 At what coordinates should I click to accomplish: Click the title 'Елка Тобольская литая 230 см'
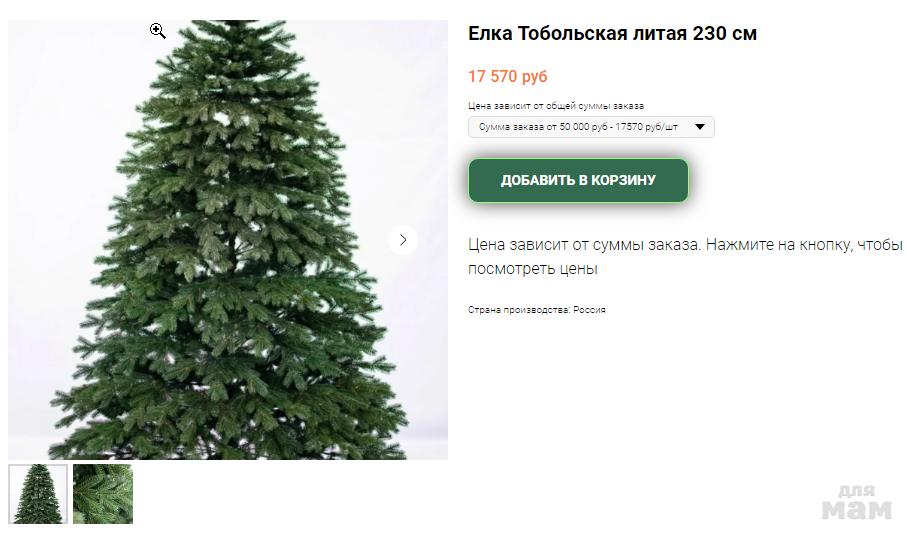[612, 34]
